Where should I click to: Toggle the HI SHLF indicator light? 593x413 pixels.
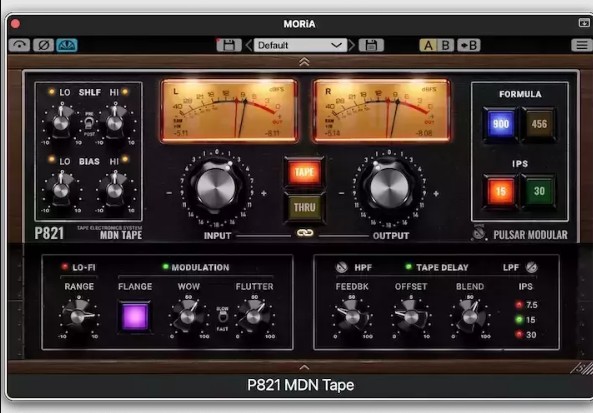[x=125, y=92]
